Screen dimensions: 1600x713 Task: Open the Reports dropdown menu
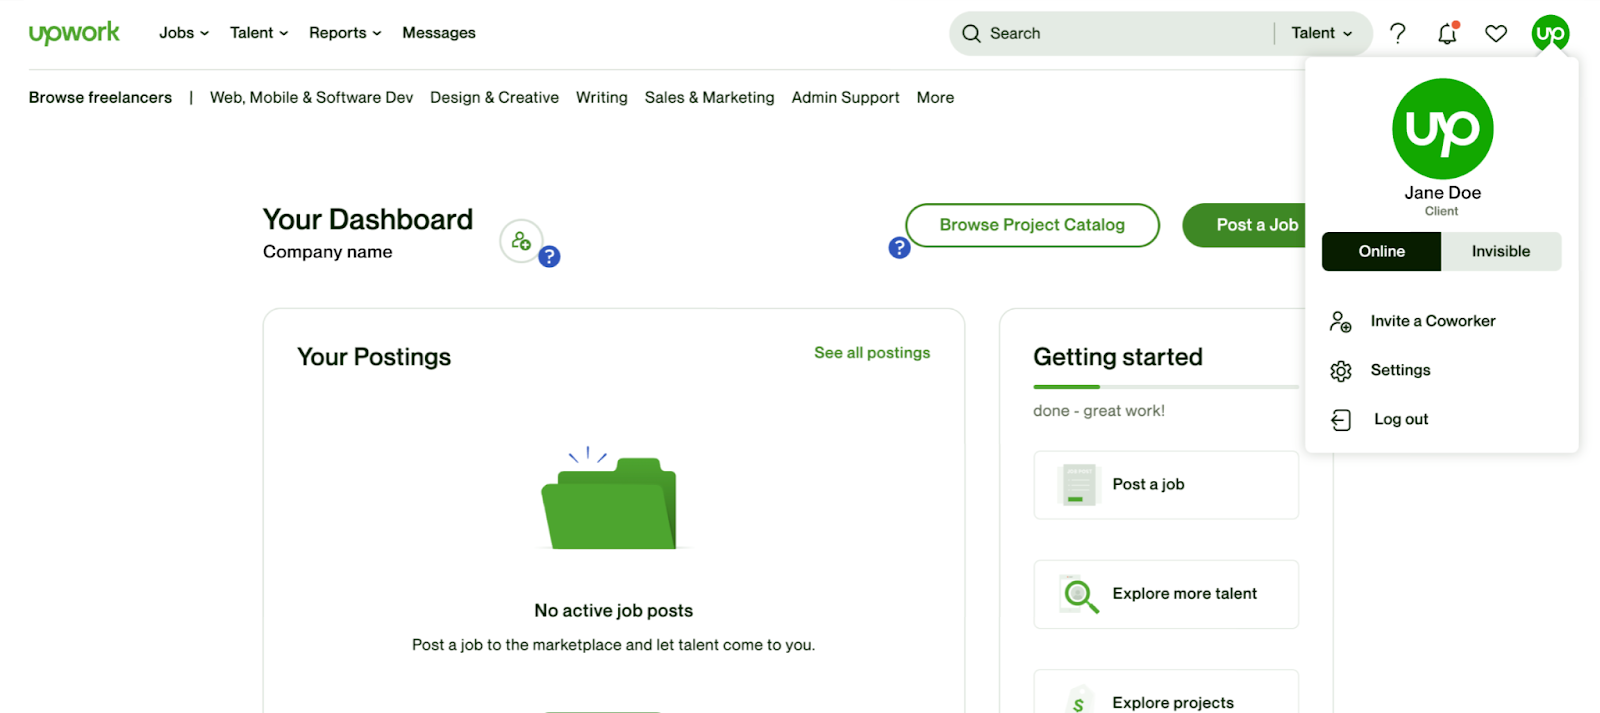(x=345, y=33)
